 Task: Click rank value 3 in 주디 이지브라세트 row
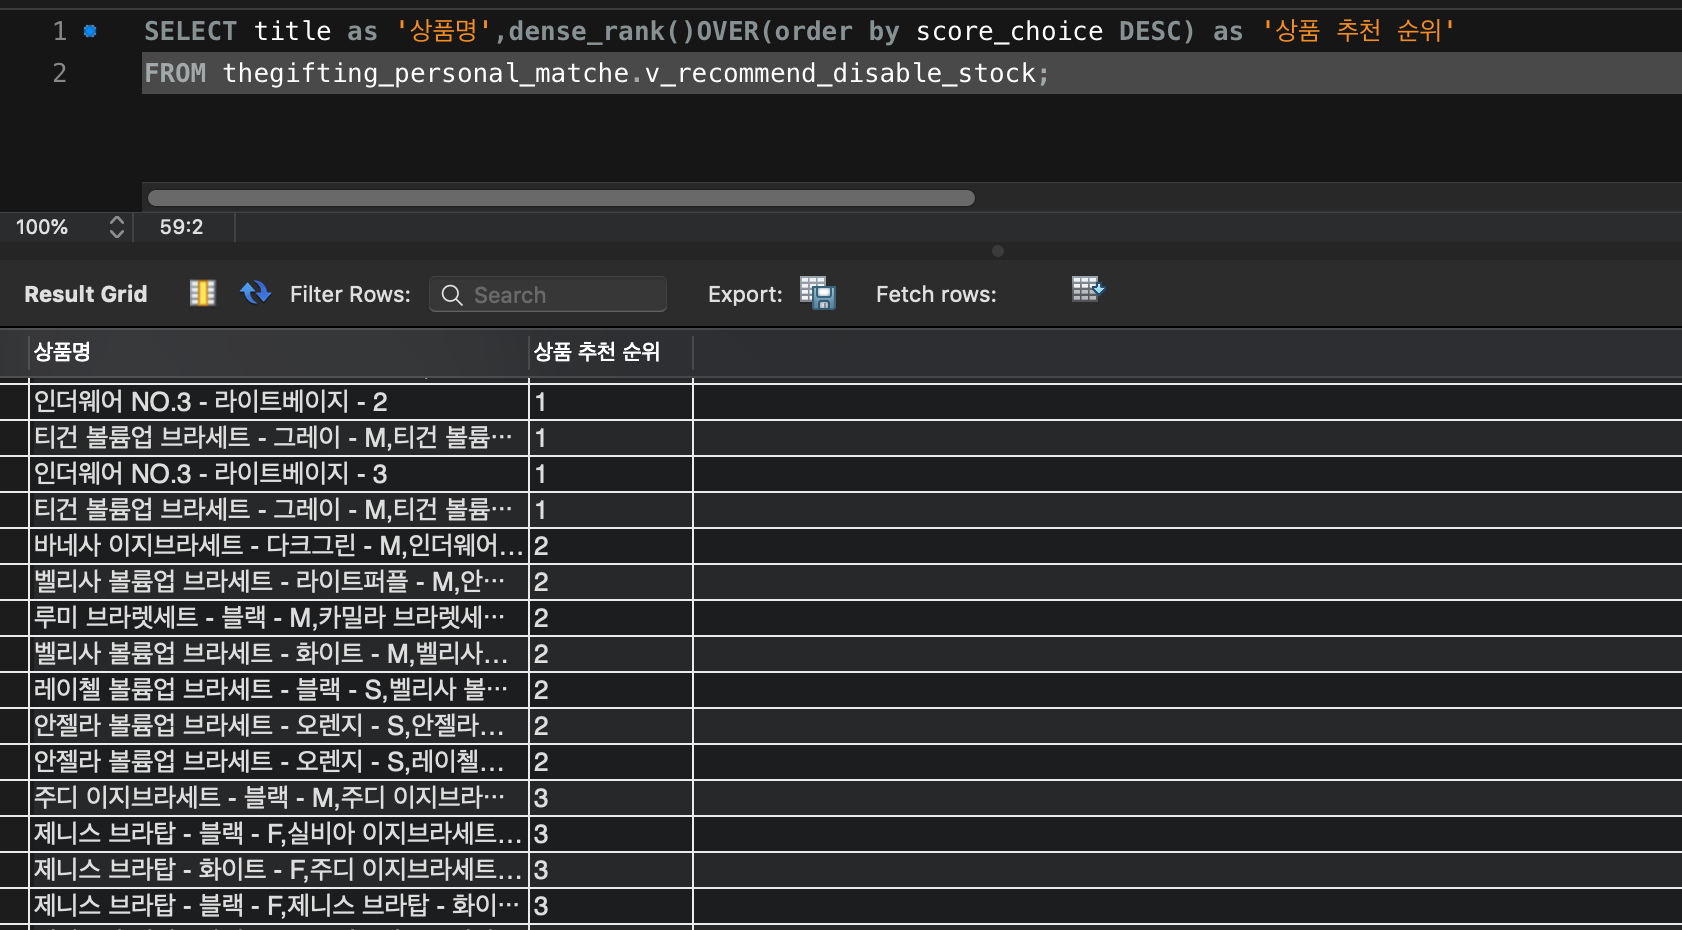click(x=611, y=798)
